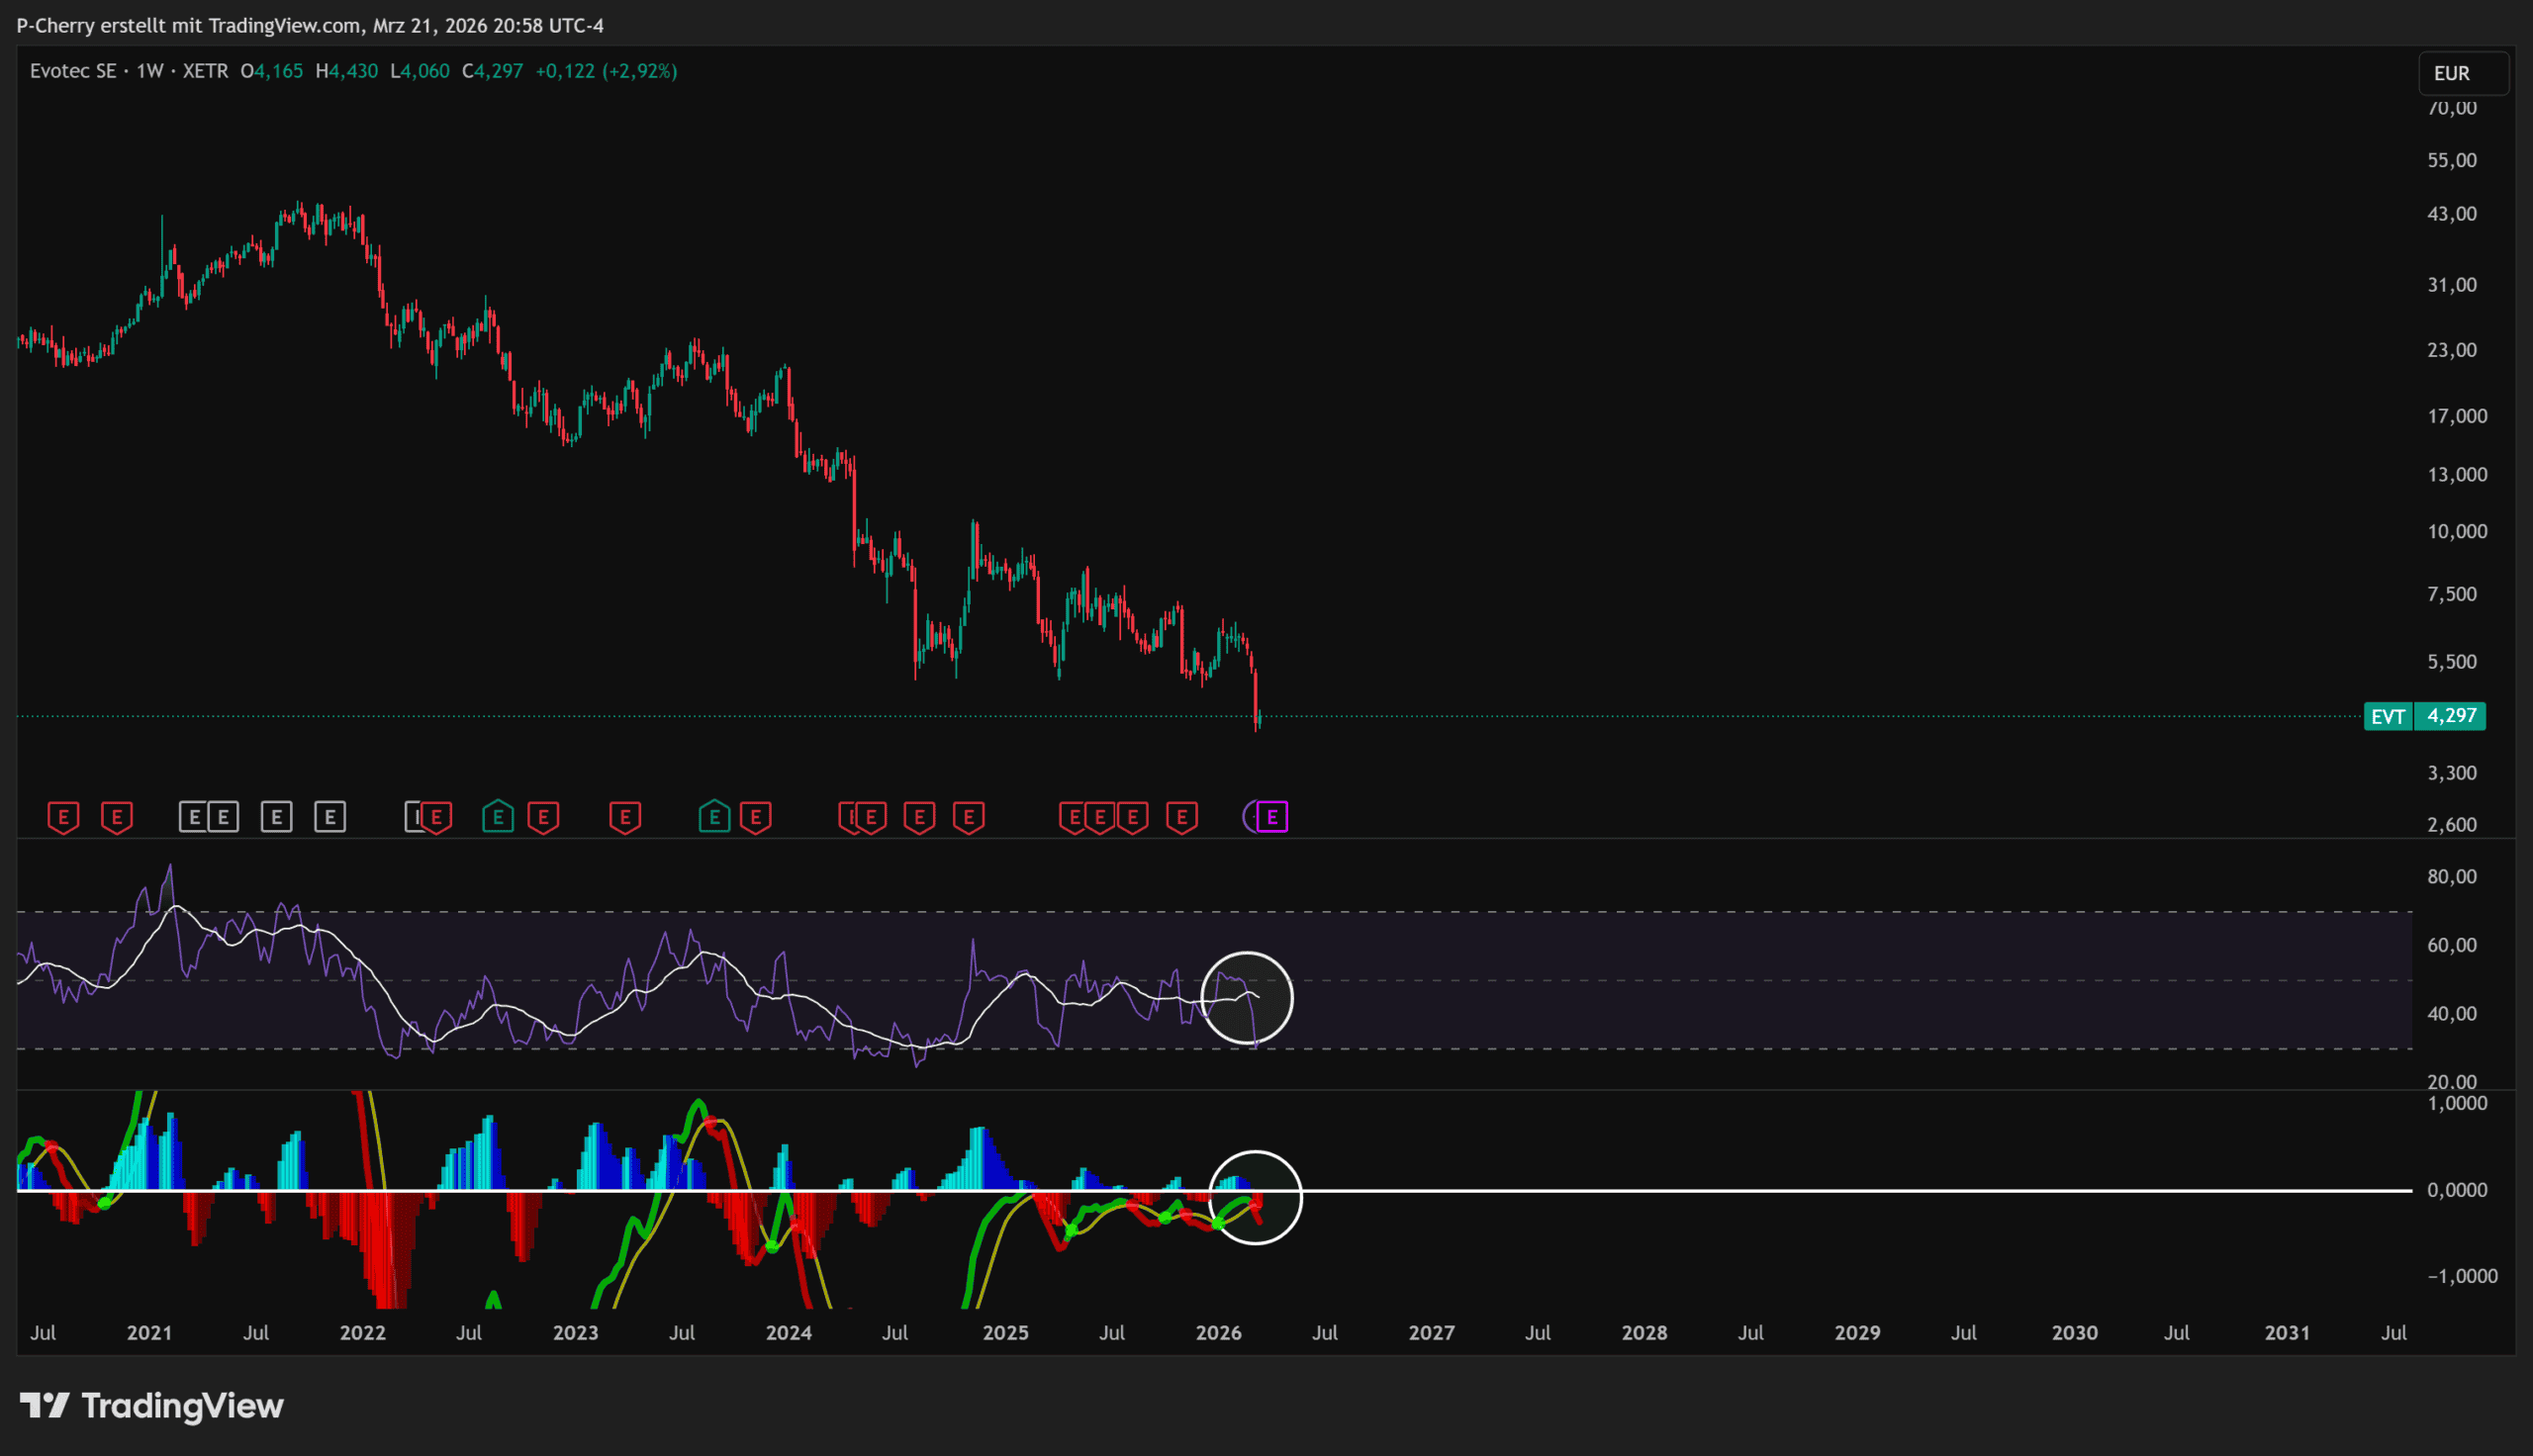Click the +2,92% change value

640,71
